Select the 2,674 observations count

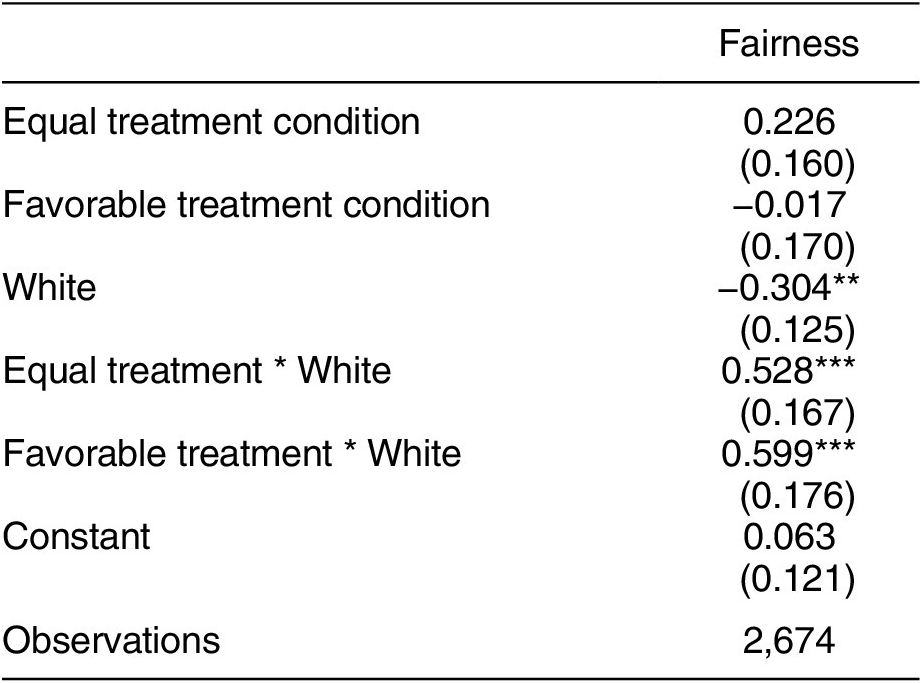pyautogui.click(x=788, y=640)
